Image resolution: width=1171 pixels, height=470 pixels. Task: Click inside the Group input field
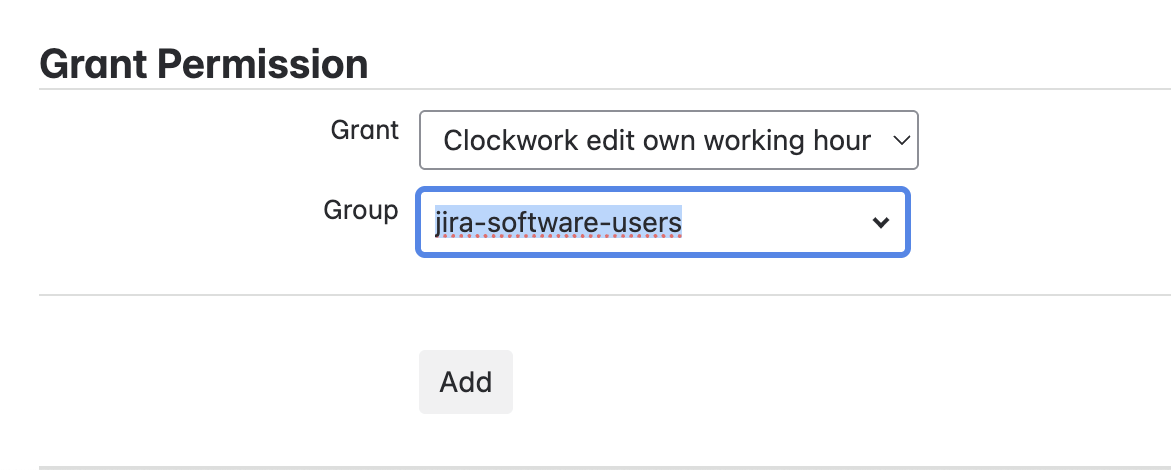point(760,223)
